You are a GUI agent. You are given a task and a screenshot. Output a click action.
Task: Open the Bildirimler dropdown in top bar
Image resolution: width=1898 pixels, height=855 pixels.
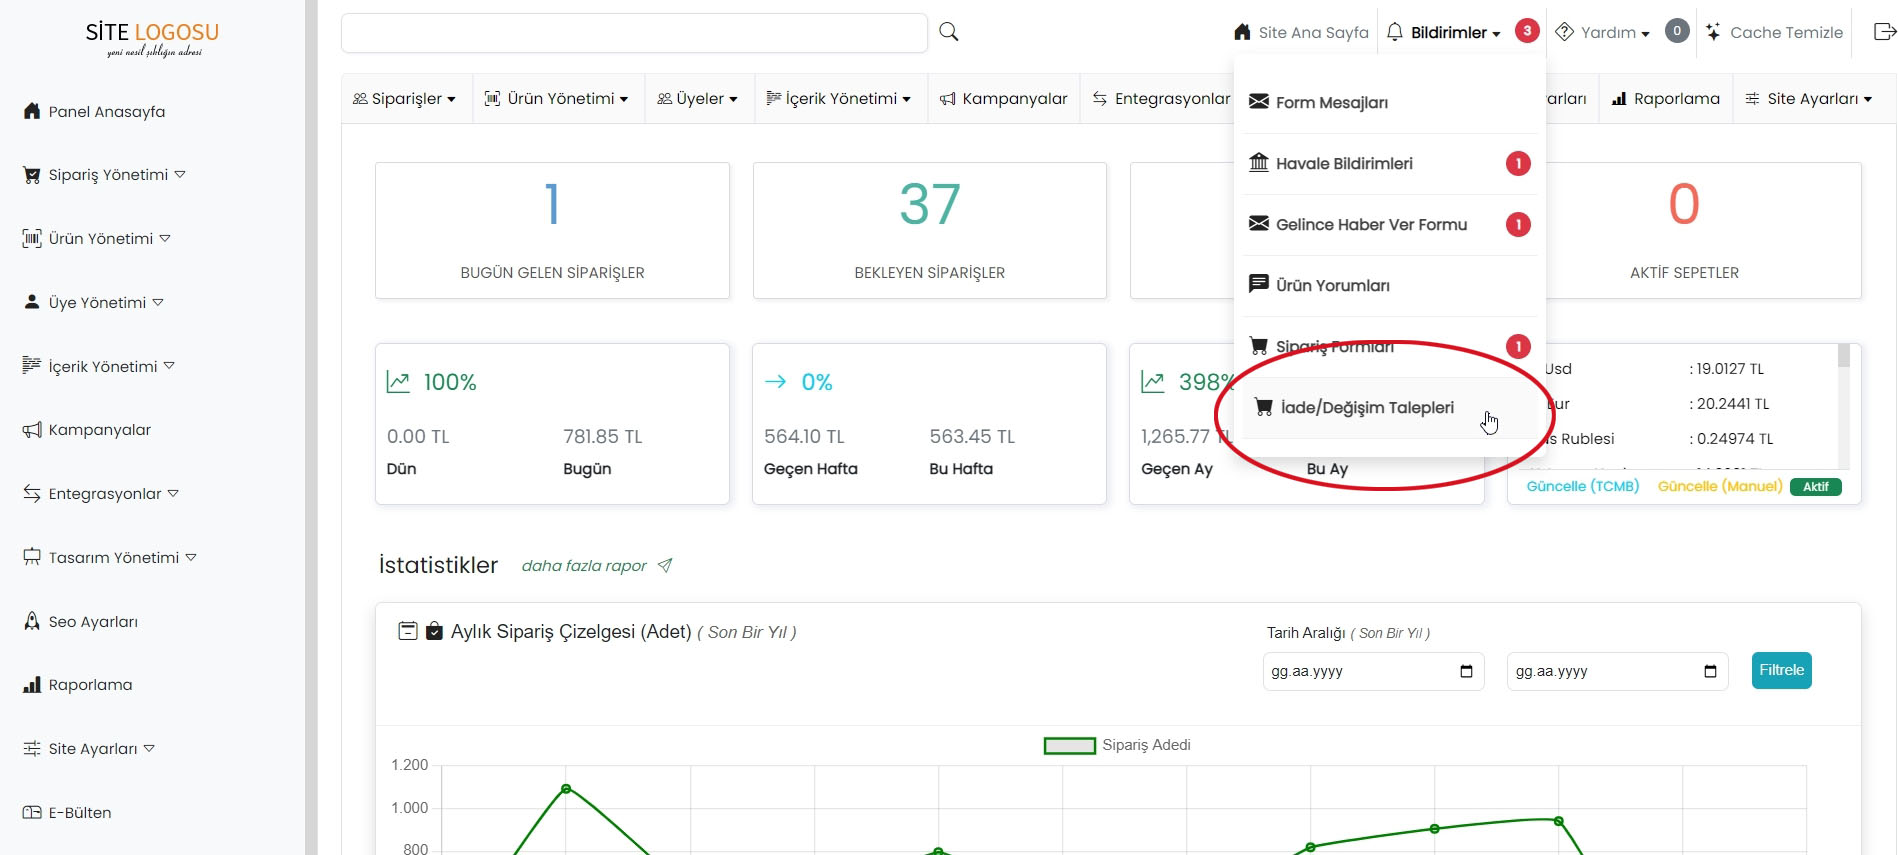point(1455,33)
